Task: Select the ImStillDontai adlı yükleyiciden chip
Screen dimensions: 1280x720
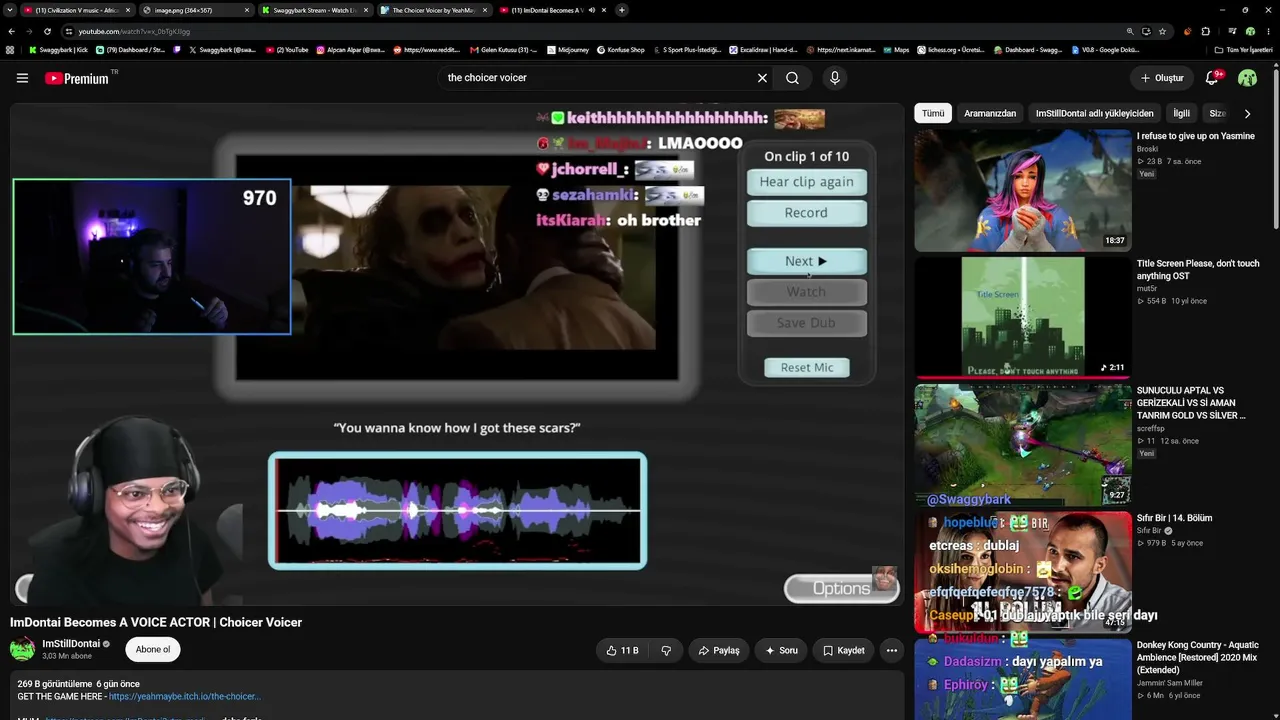Action: (1095, 113)
